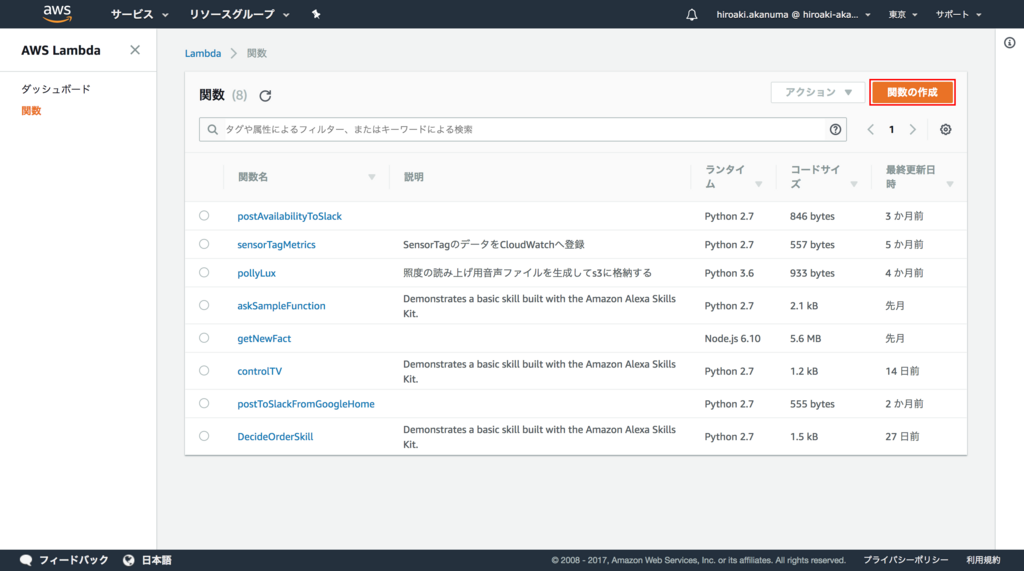Image resolution: width=1024 pixels, height=571 pixels.
Task: Close the AWS Lambda side panel
Action: [x=135, y=50]
